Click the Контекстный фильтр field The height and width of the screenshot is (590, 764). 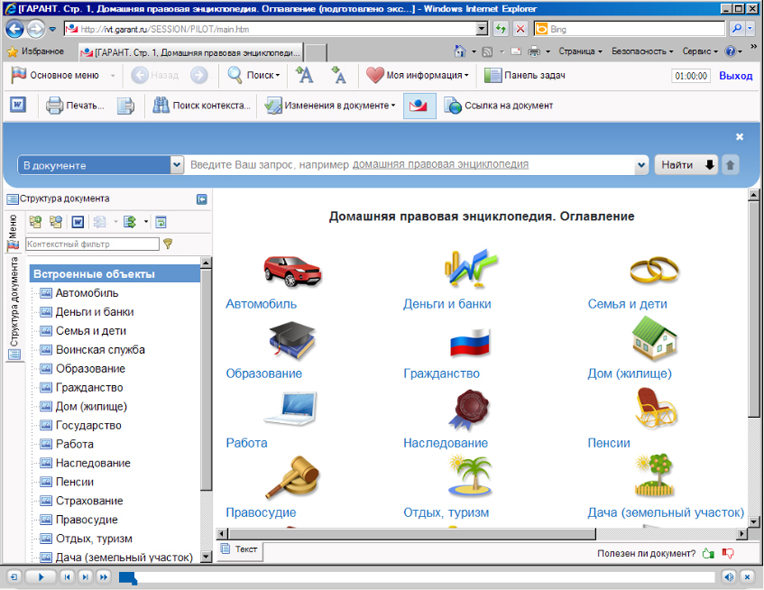(x=93, y=244)
